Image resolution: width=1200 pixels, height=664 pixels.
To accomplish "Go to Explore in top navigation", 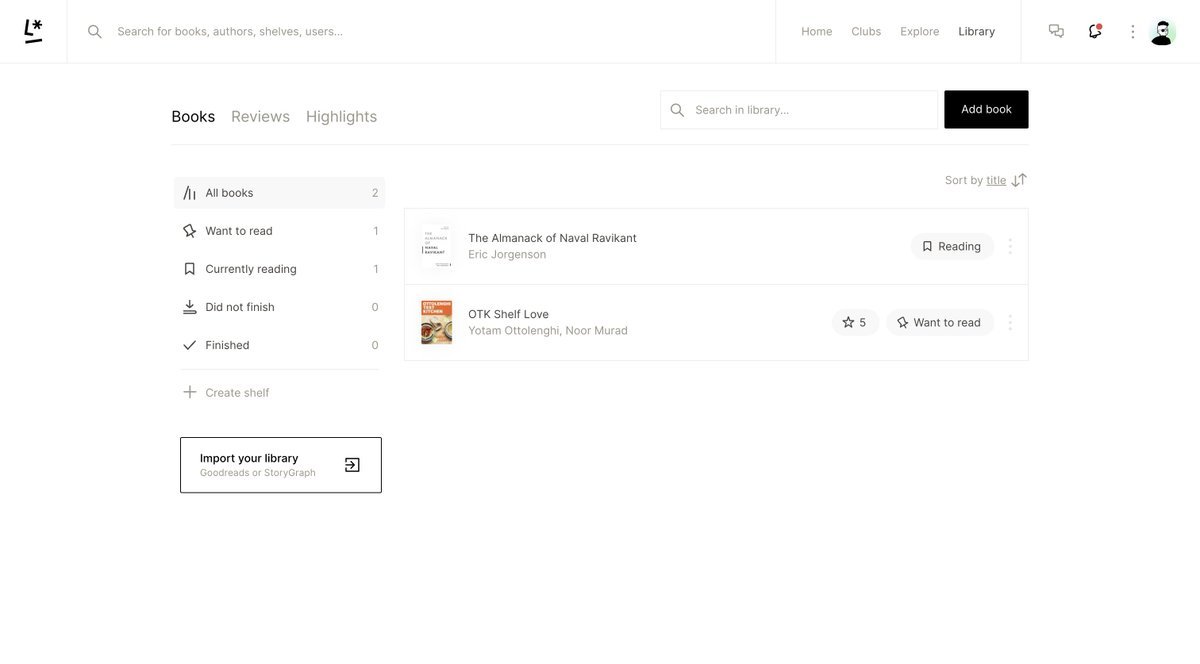I will click(x=919, y=31).
